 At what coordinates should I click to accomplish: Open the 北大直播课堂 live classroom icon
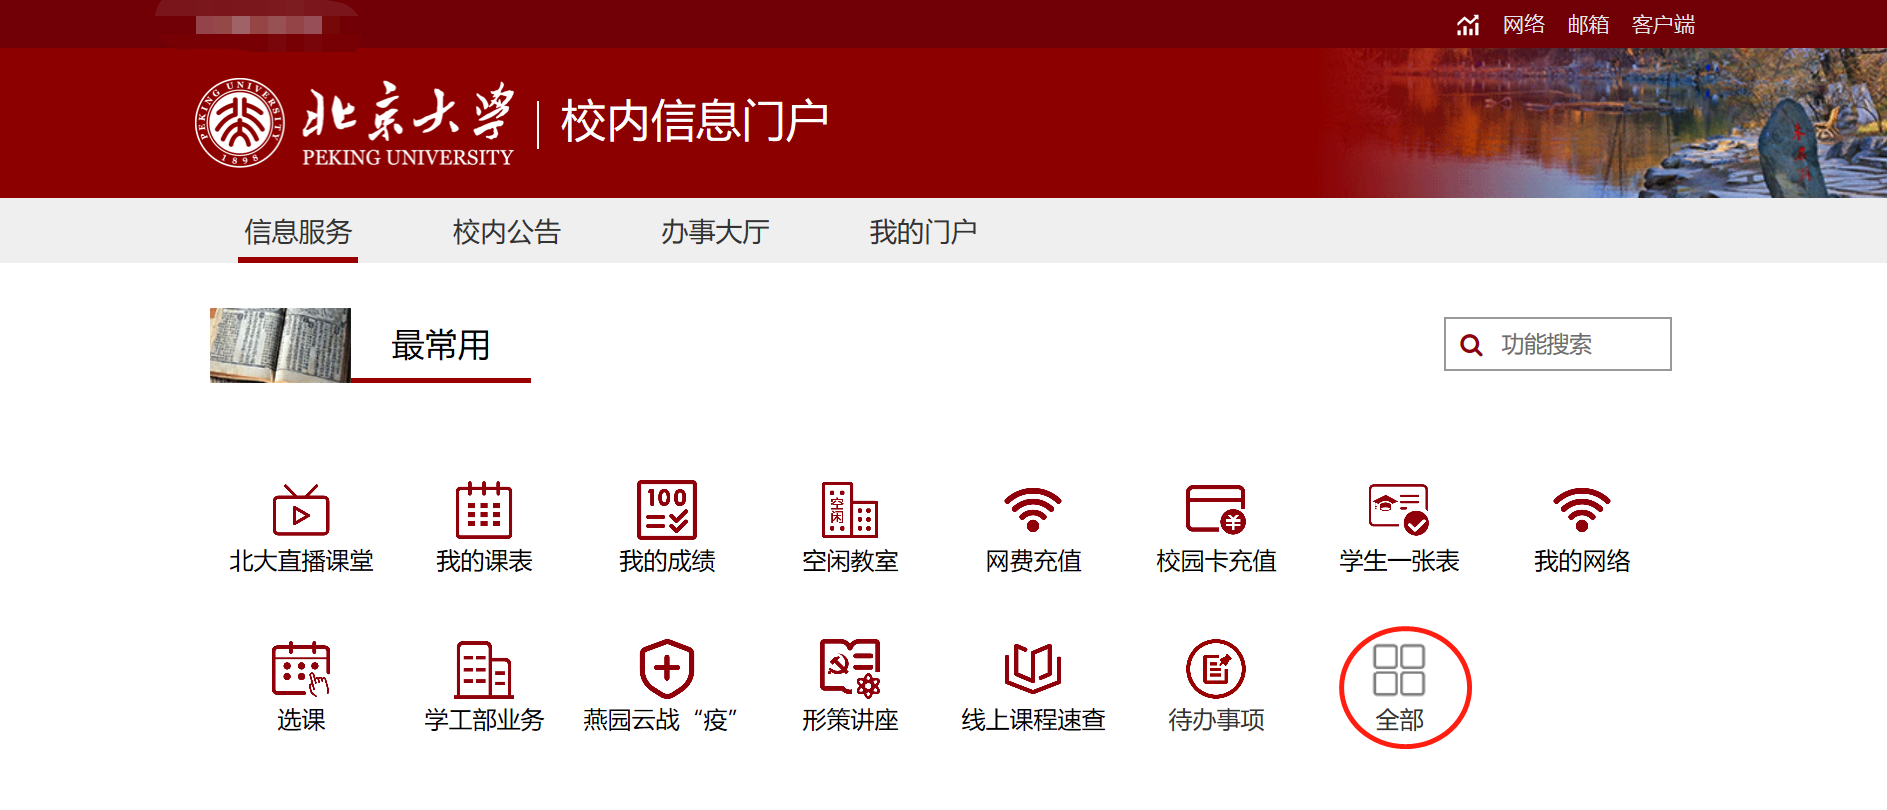click(x=301, y=511)
